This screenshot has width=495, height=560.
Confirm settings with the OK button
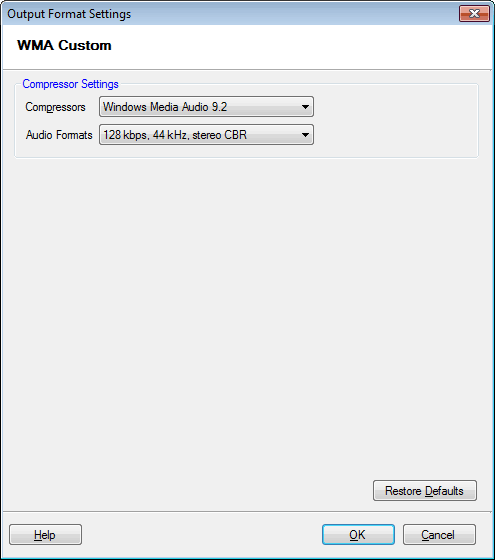(358, 535)
